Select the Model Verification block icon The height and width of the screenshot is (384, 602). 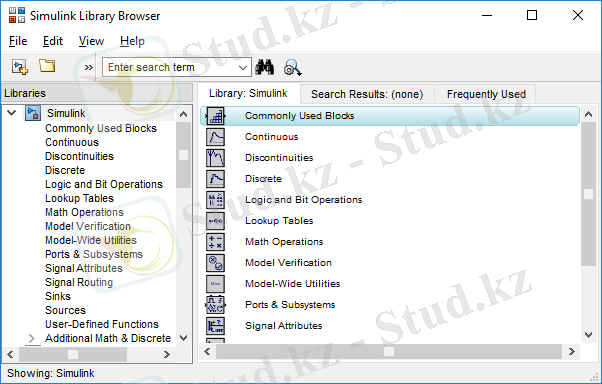[x=215, y=263]
